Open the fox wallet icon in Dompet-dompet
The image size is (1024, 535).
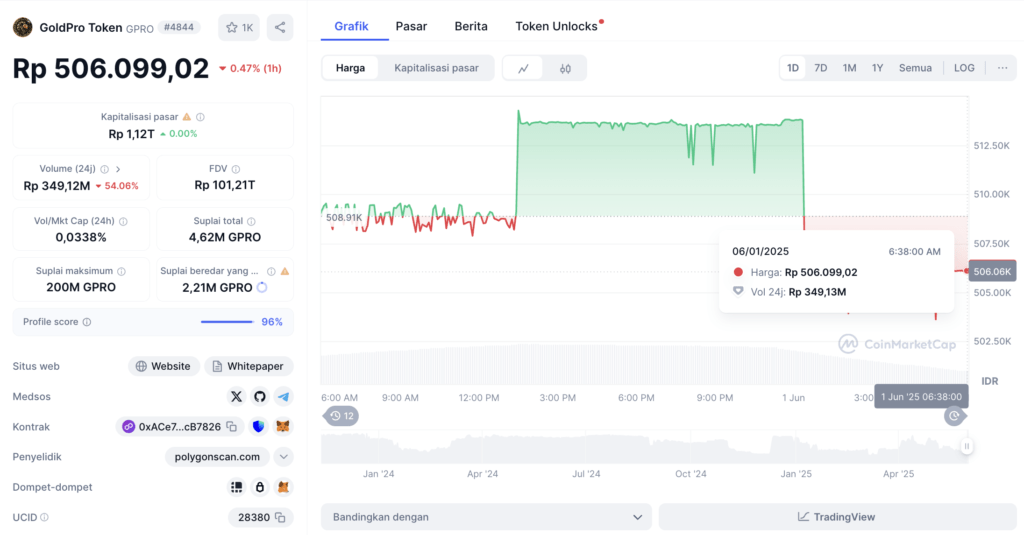283,487
